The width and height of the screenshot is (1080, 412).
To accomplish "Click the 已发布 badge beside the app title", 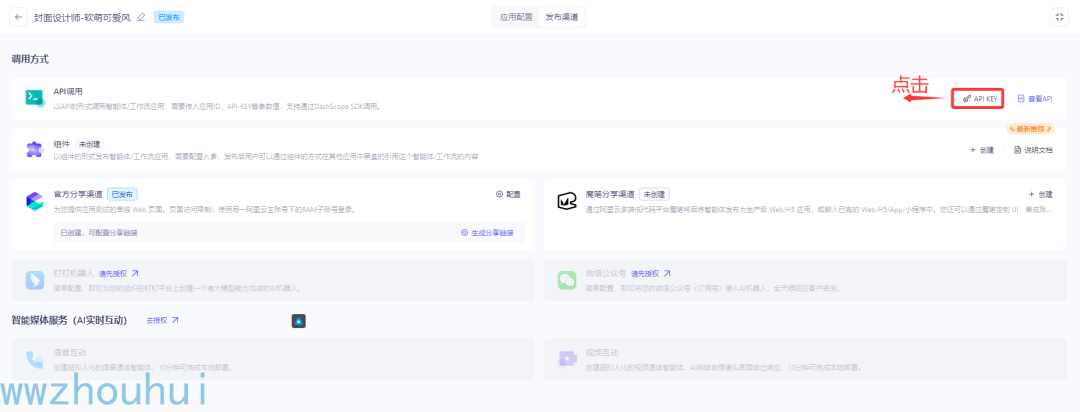I will pyautogui.click(x=169, y=17).
